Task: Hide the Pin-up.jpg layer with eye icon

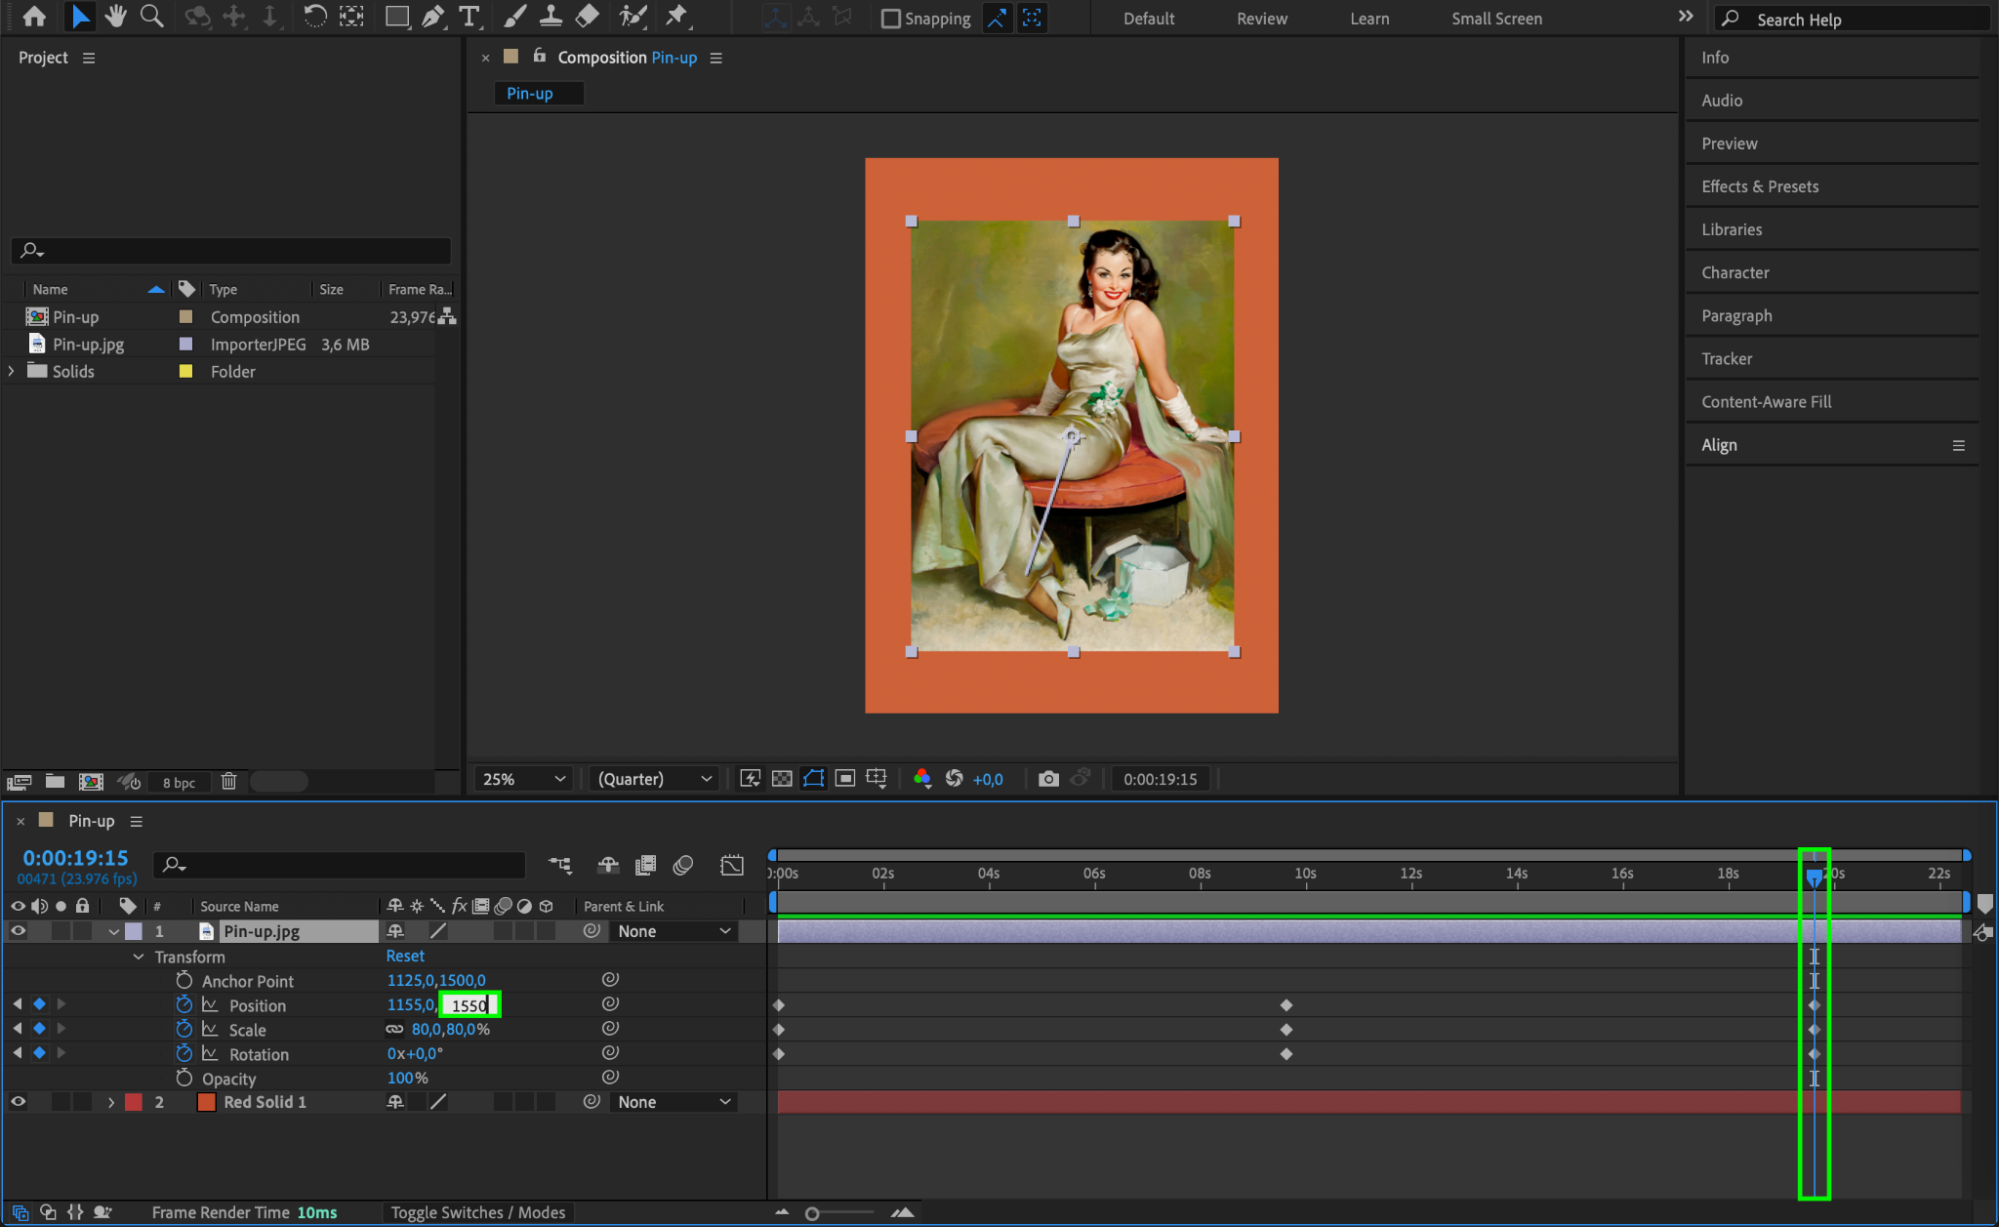Action: coord(17,931)
